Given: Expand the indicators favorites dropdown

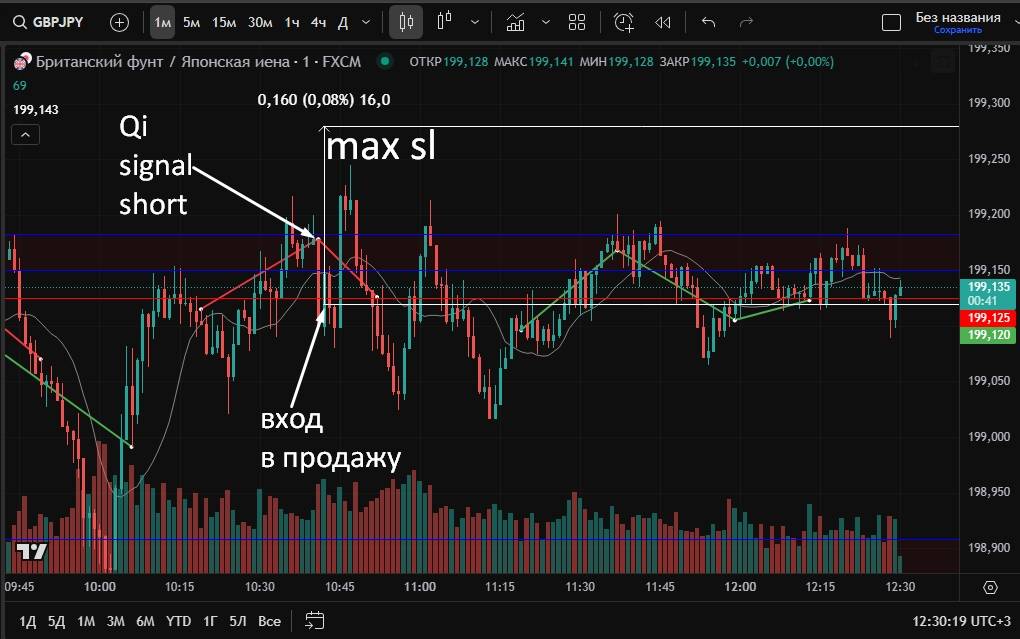Looking at the screenshot, I should tap(546, 23).
